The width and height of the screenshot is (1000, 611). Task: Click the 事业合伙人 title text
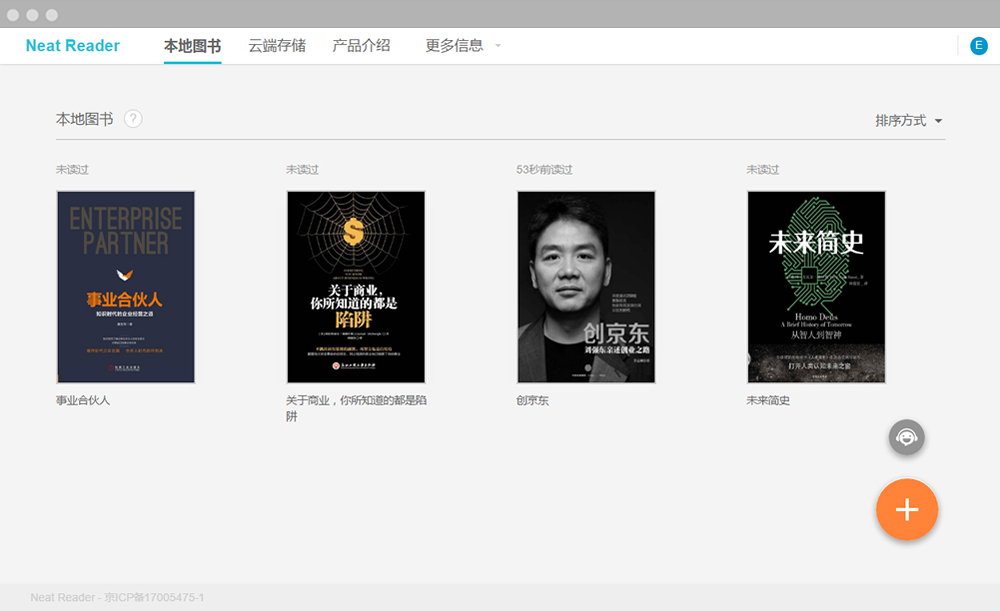click(x=83, y=401)
